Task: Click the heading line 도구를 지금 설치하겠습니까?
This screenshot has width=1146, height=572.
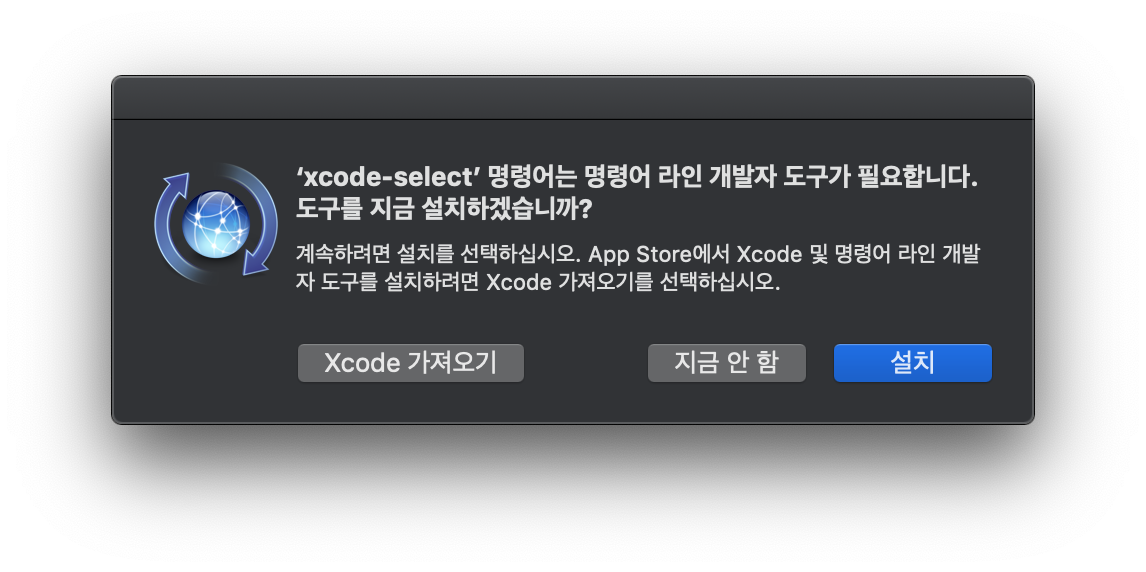Action: (444, 209)
